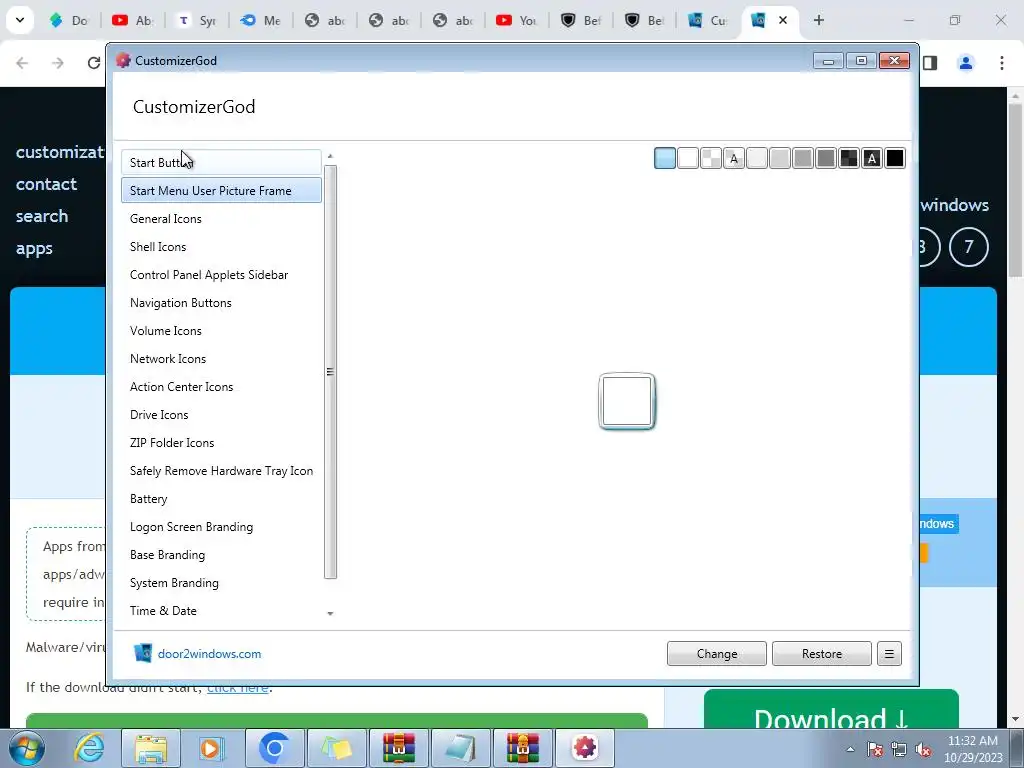Select the ZIP Folder Icons entry

tap(221, 443)
